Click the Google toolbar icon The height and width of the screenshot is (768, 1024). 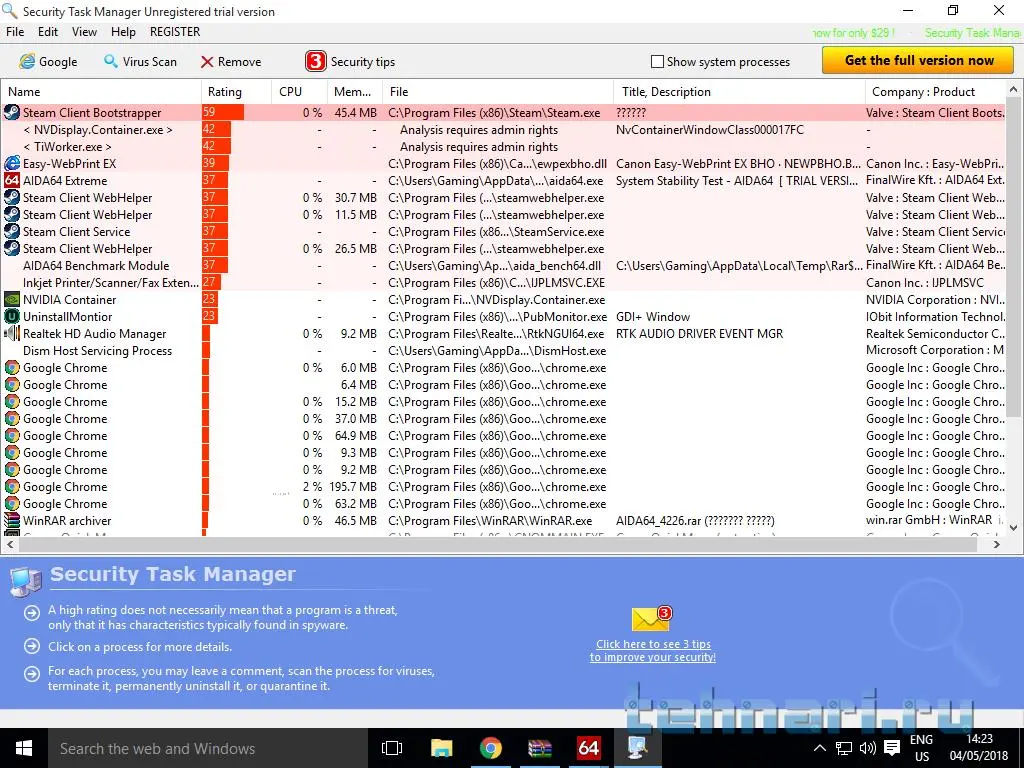point(27,61)
